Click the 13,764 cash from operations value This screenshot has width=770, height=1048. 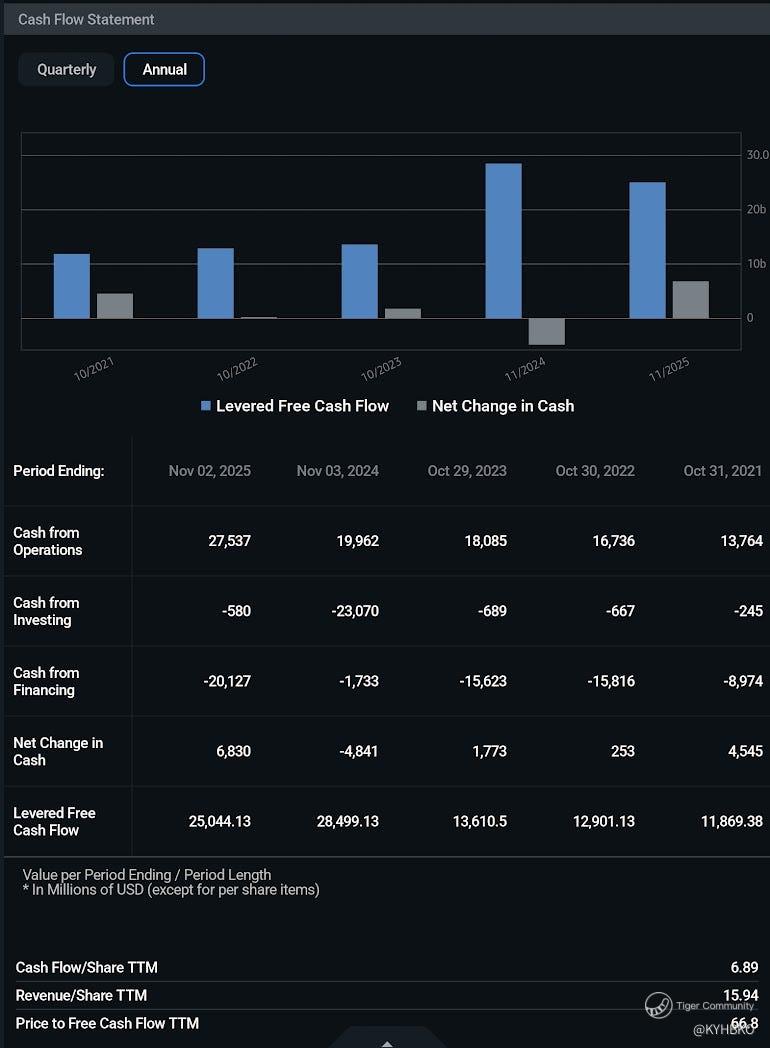pyautogui.click(x=742, y=541)
